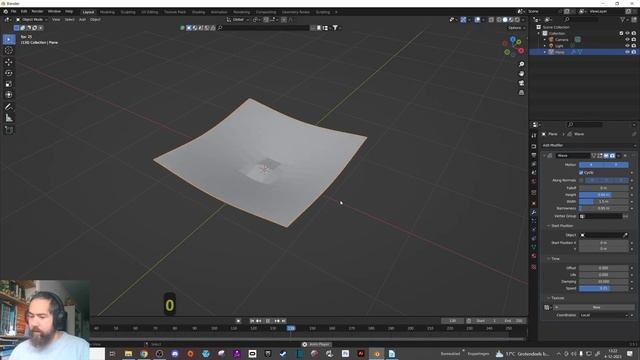Select the Measure tool
640x360 pixels.
(x=9, y=118)
